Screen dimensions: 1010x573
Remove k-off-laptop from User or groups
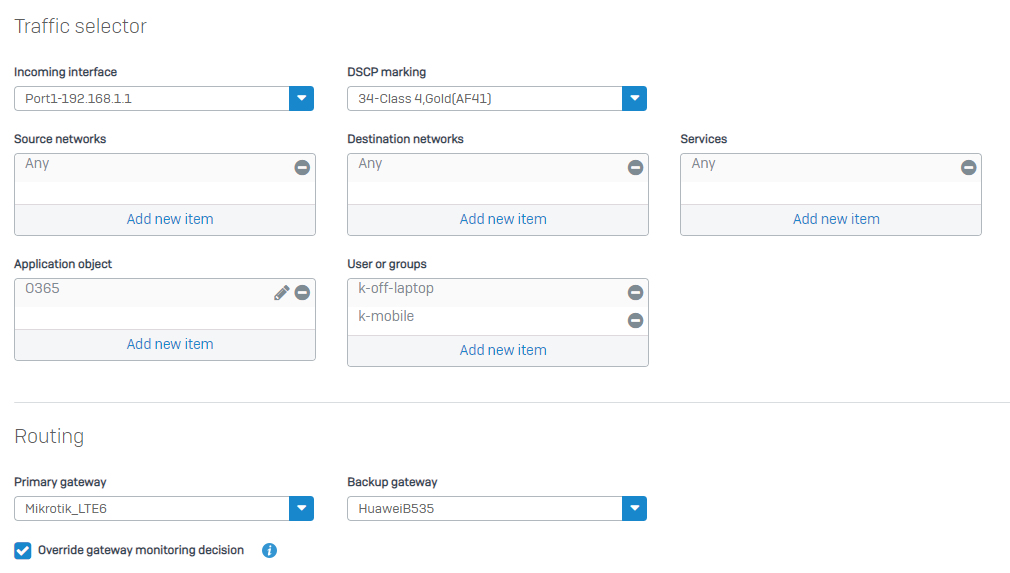[x=635, y=293]
